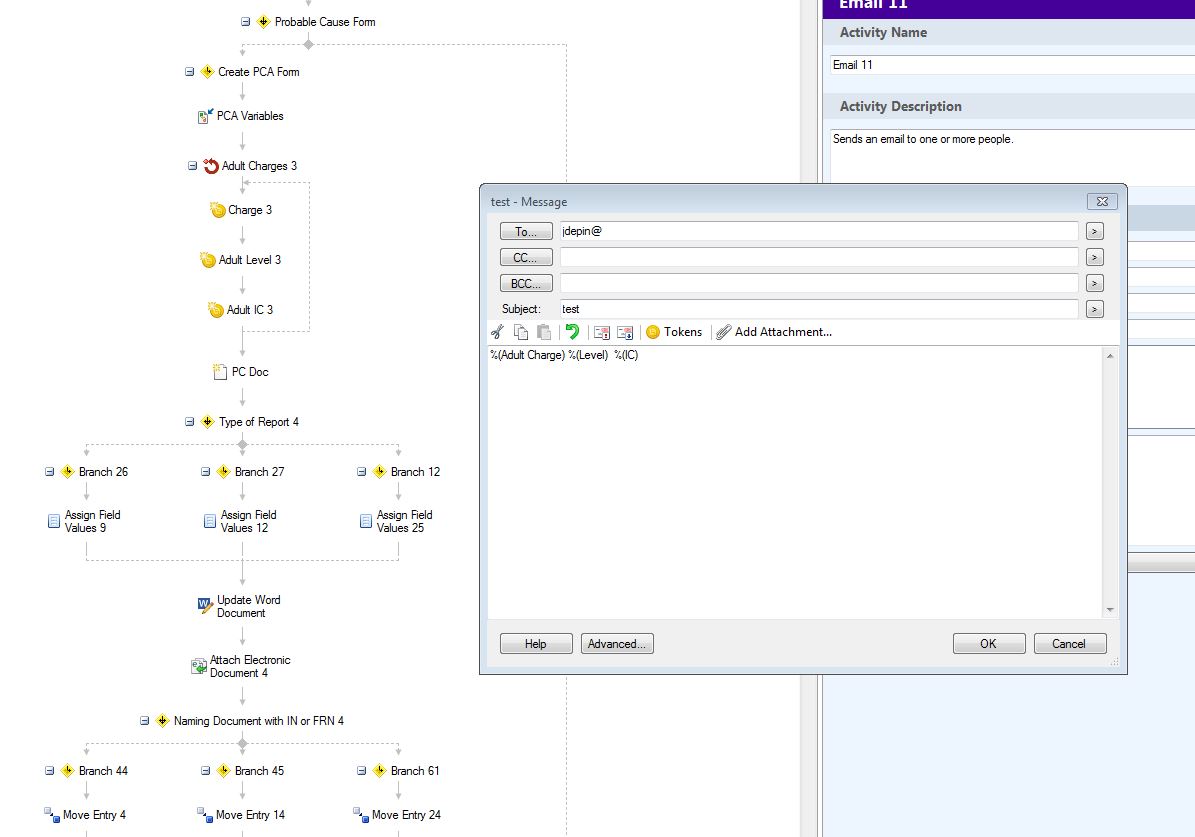This screenshot has height=837, width=1195.
Task: Collapse Branch 61 expander
Action: 361,771
